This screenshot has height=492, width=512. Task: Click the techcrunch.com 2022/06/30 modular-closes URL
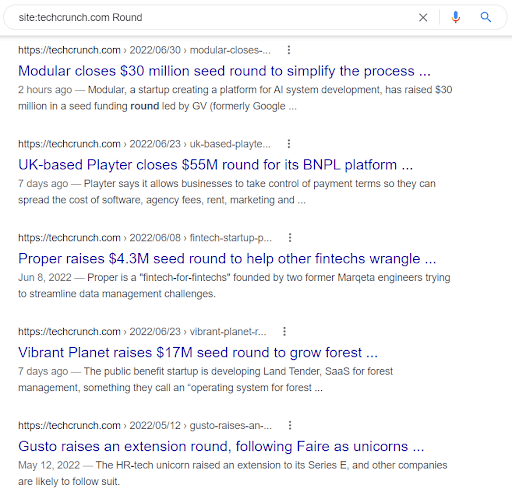(144, 50)
